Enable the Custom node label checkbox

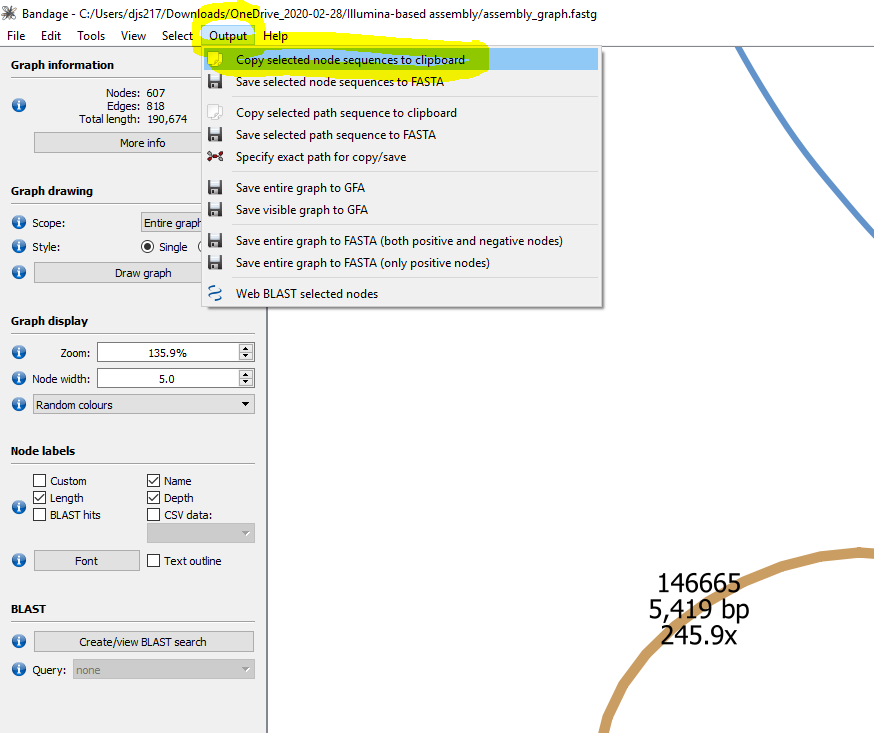40,481
